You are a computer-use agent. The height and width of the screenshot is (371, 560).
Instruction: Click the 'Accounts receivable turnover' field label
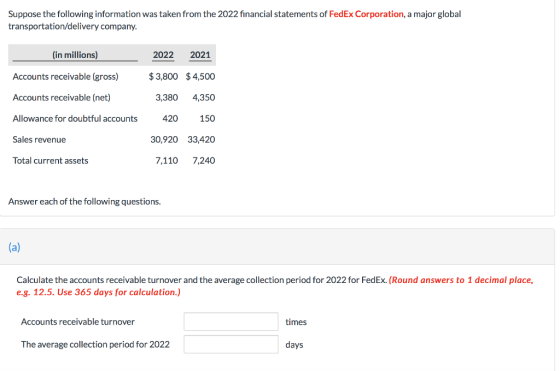[78, 322]
